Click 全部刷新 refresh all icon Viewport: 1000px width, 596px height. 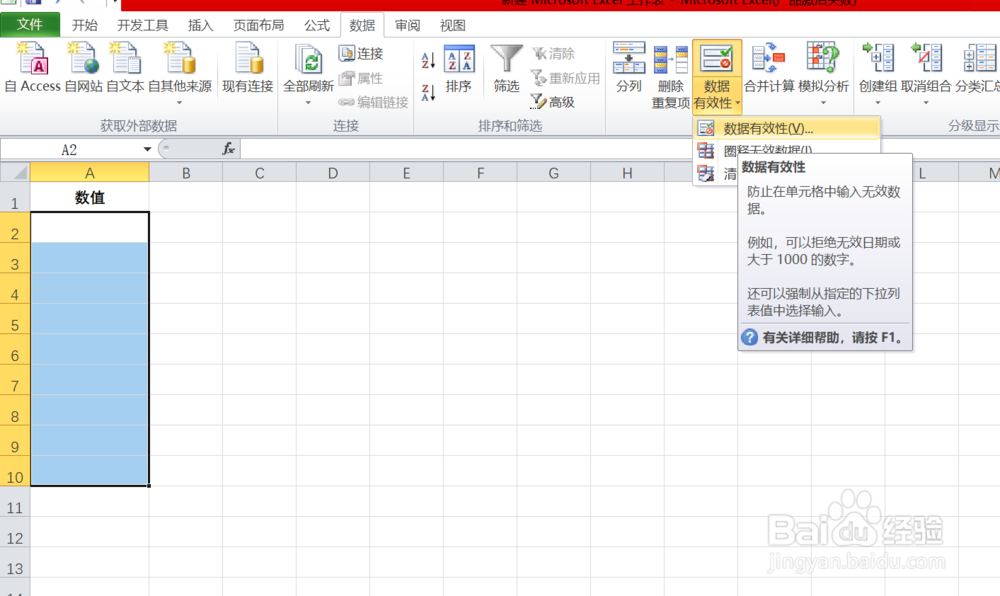click(x=309, y=60)
